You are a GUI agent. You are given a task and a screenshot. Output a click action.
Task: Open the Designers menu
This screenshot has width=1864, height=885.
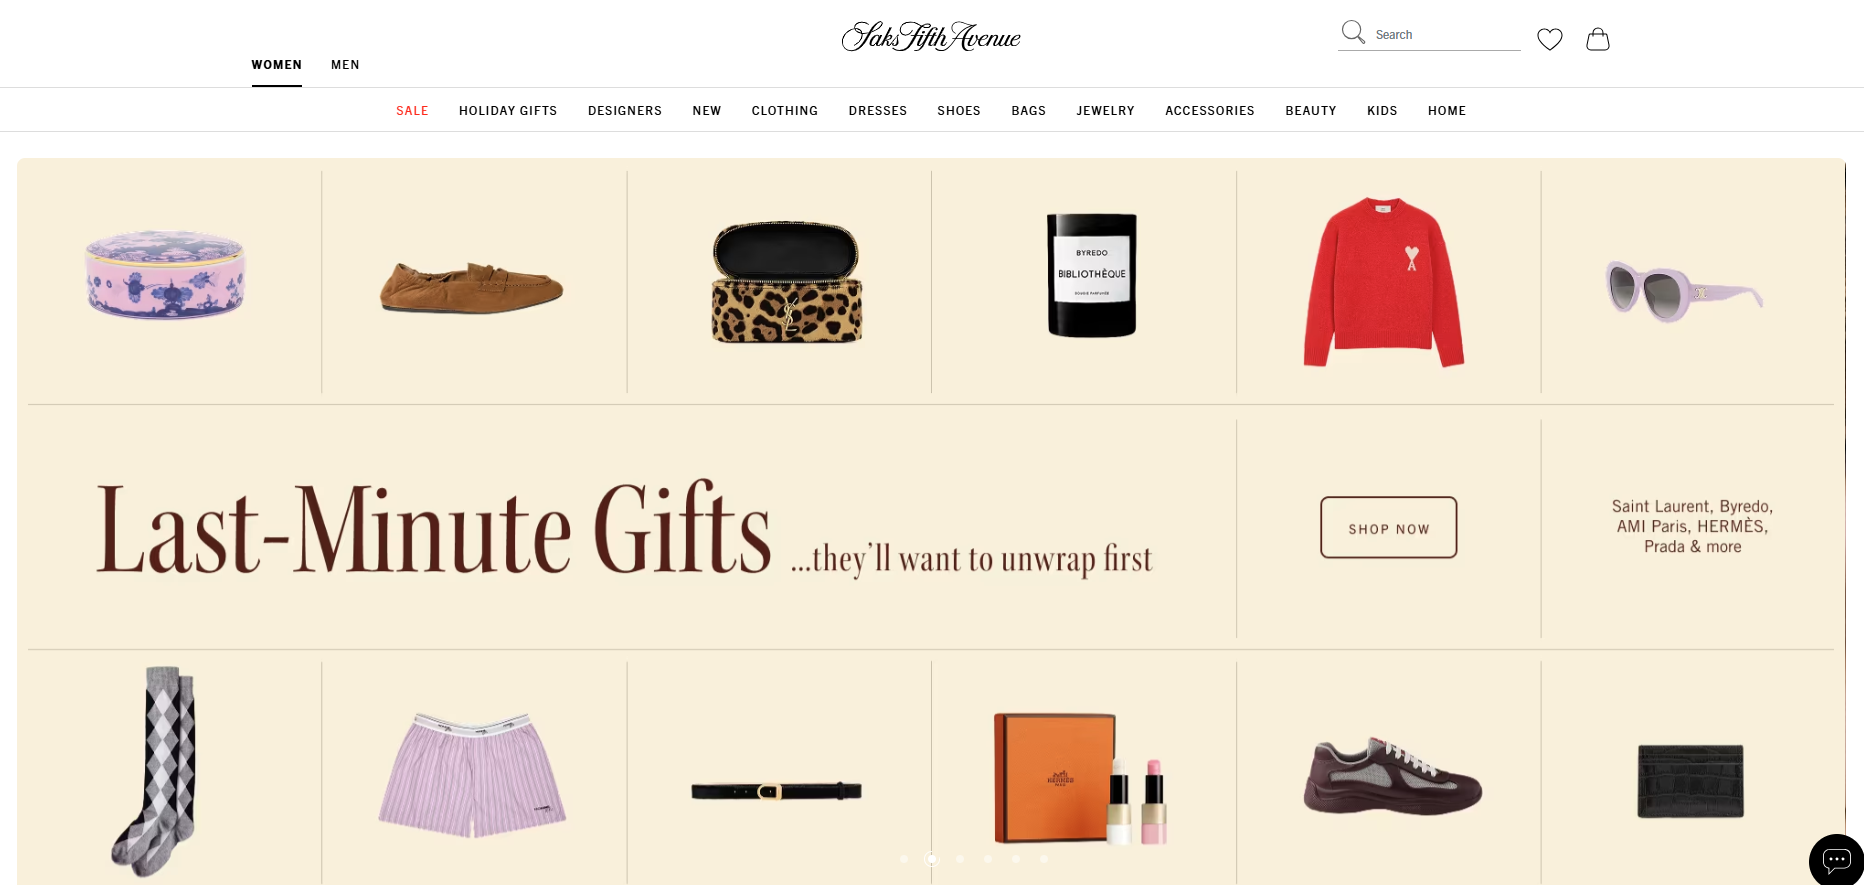(625, 111)
